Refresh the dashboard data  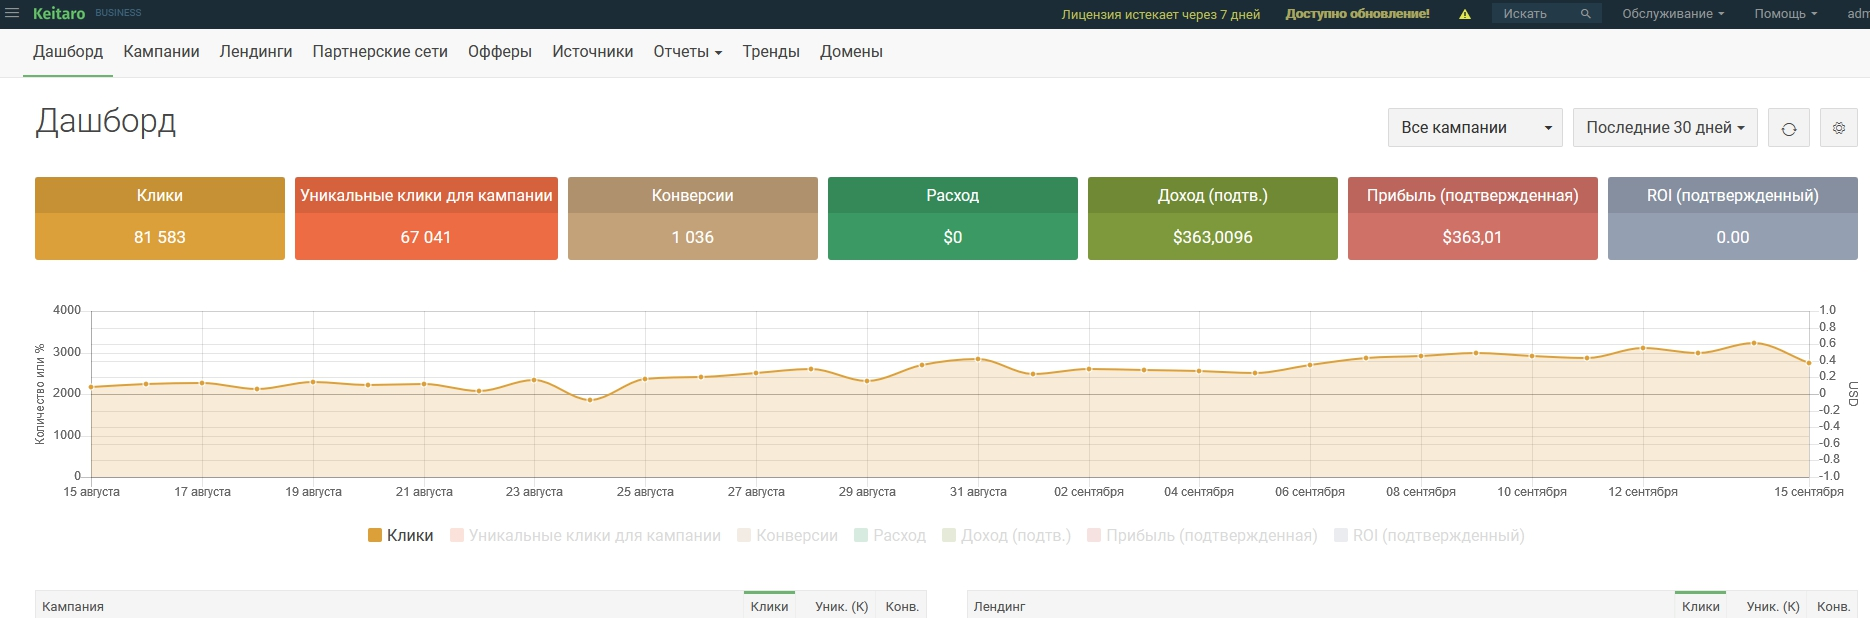(x=1789, y=128)
